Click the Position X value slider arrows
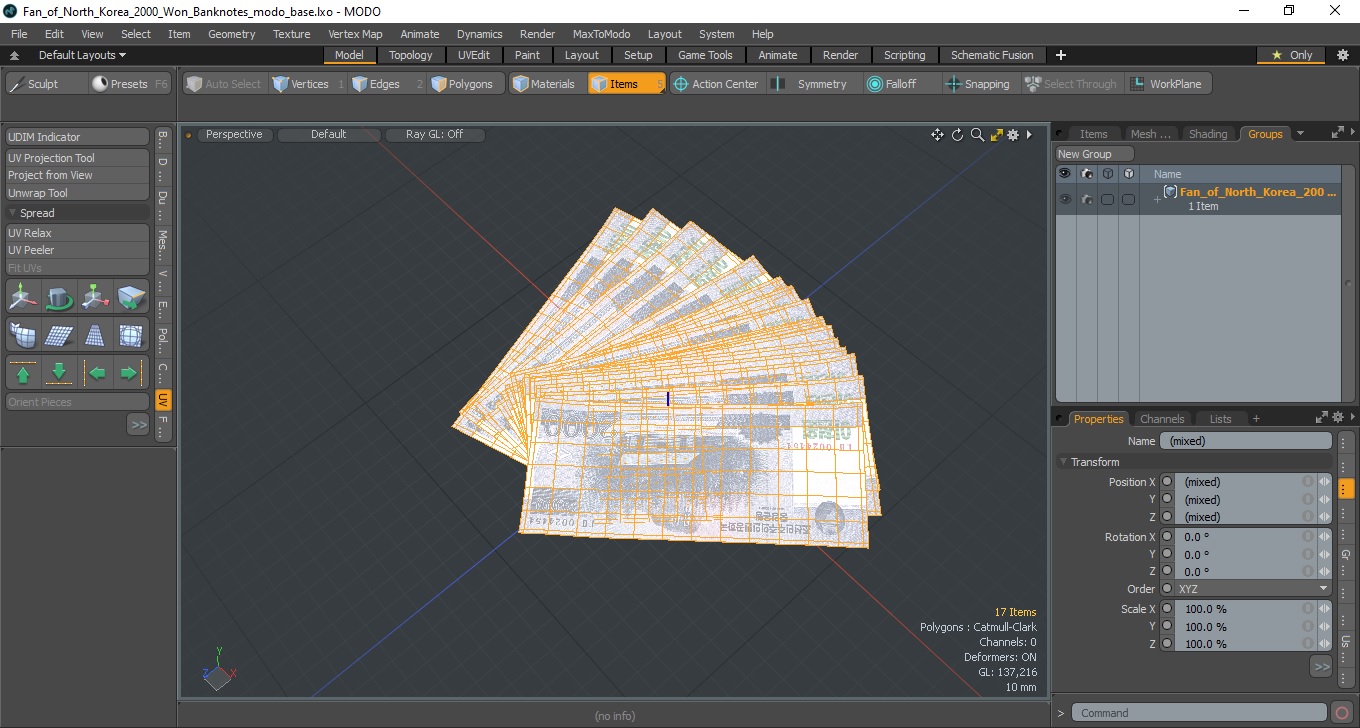 [x=1325, y=482]
